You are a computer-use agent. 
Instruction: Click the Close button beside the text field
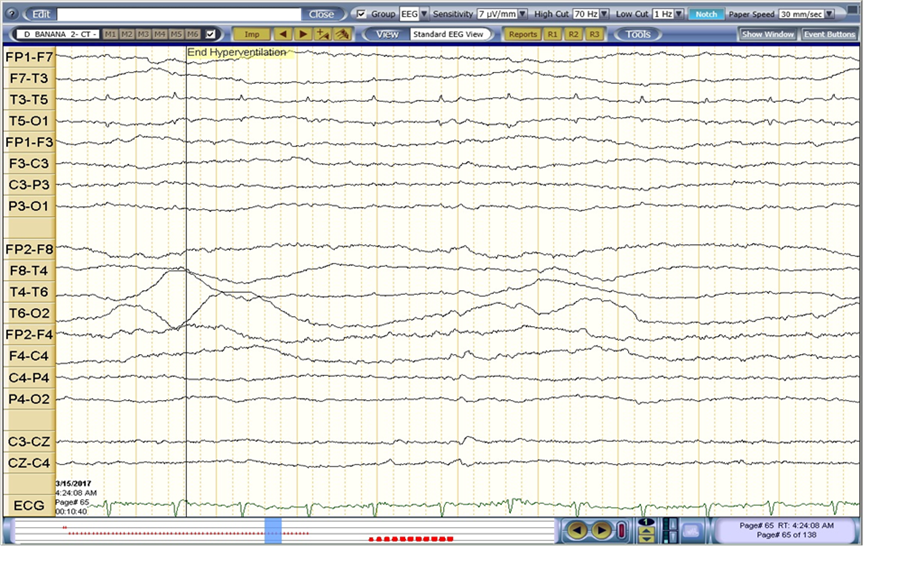[321, 14]
